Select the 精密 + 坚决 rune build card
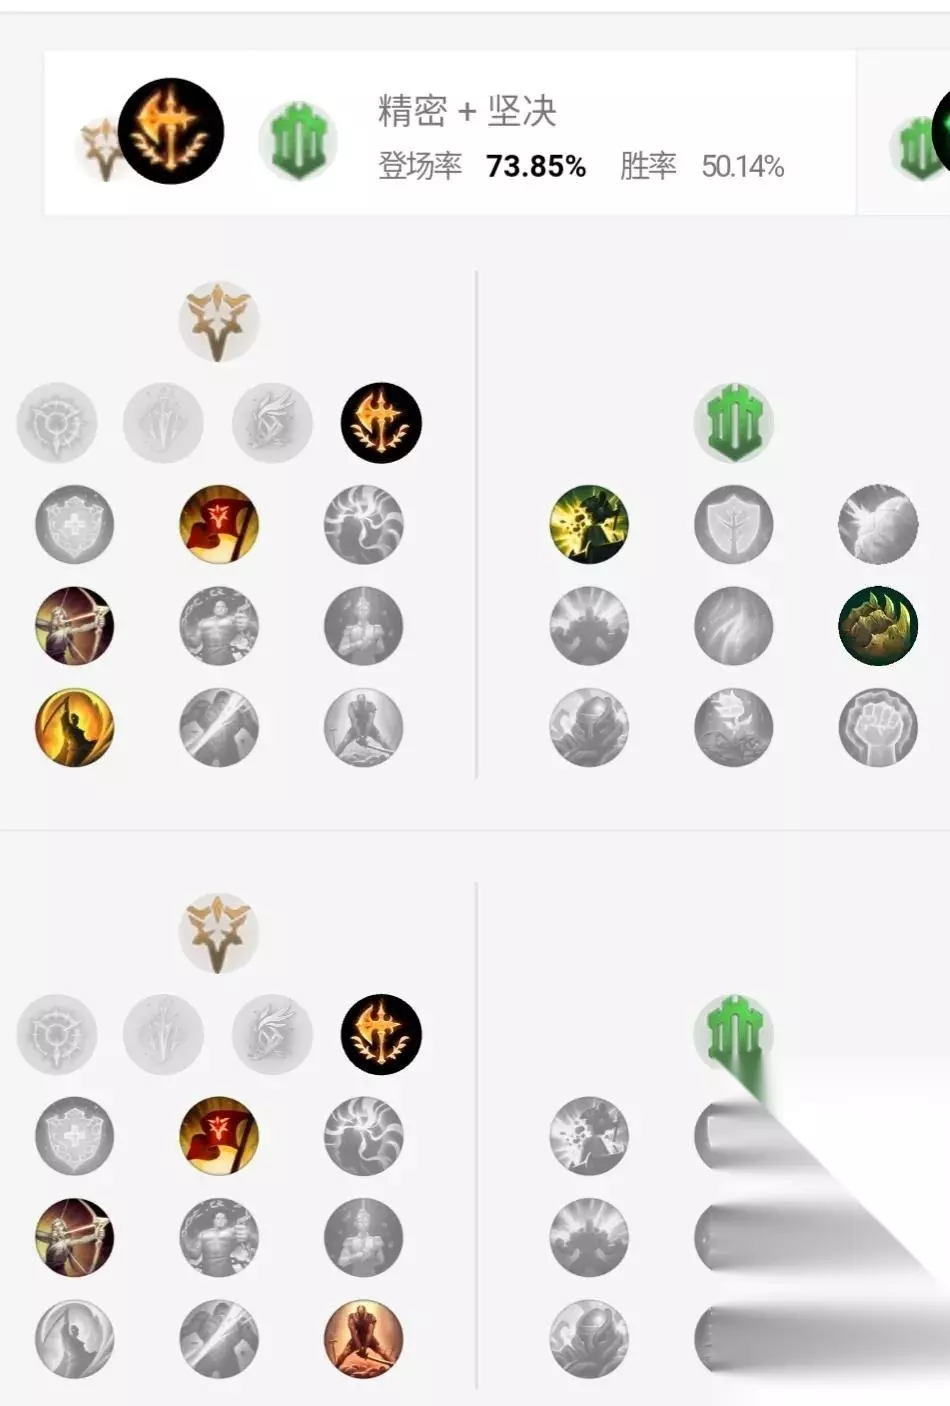Viewport: 950px width, 1406px height. tap(450, 133)
